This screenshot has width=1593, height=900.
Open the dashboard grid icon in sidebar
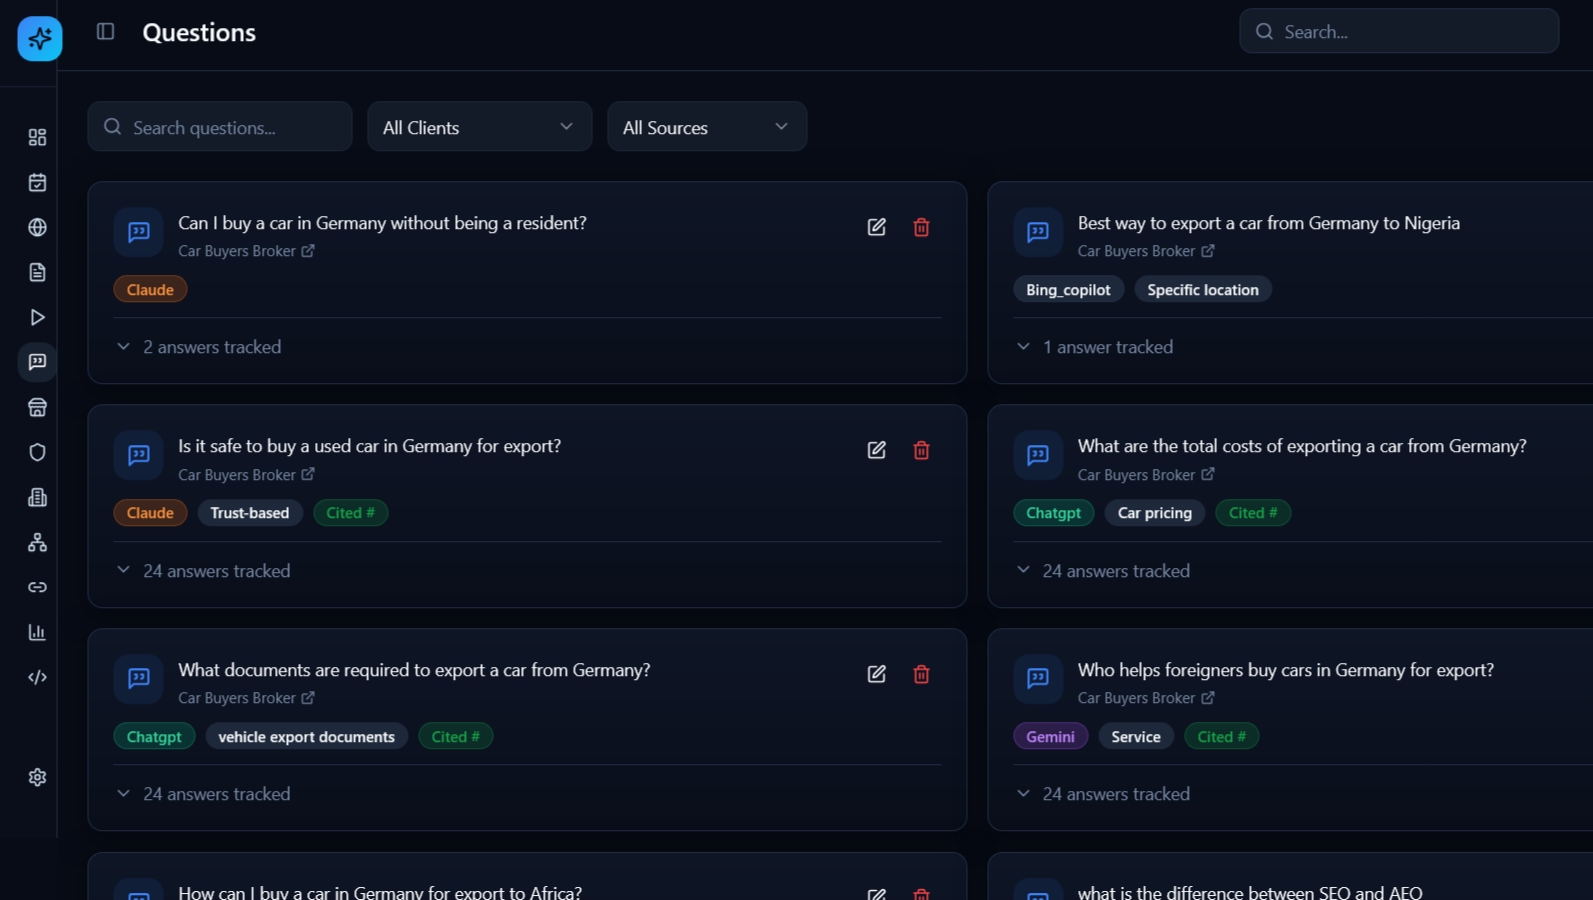click(37, 137)
